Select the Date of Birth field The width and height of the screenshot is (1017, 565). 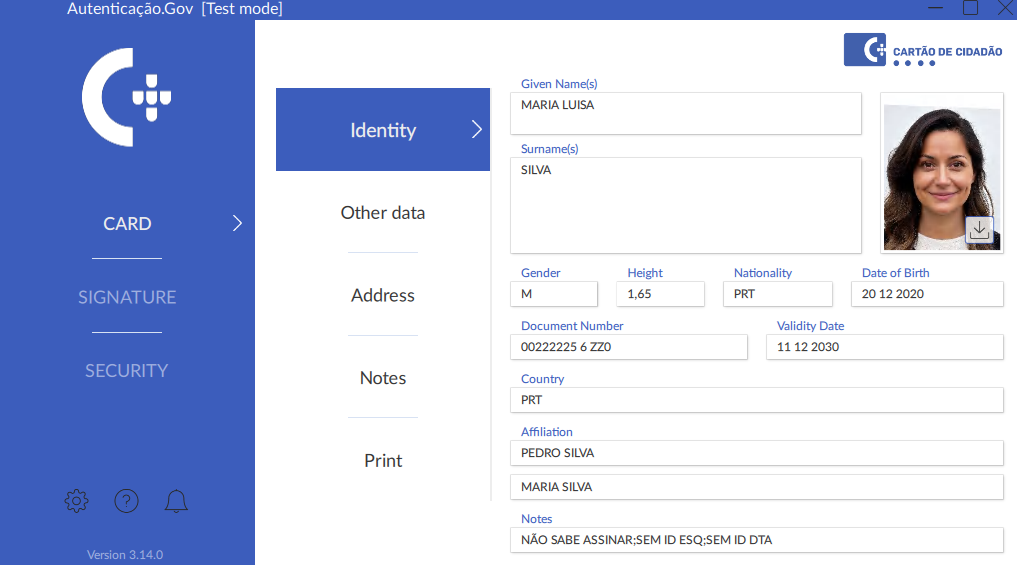click(x=926, y=294)
